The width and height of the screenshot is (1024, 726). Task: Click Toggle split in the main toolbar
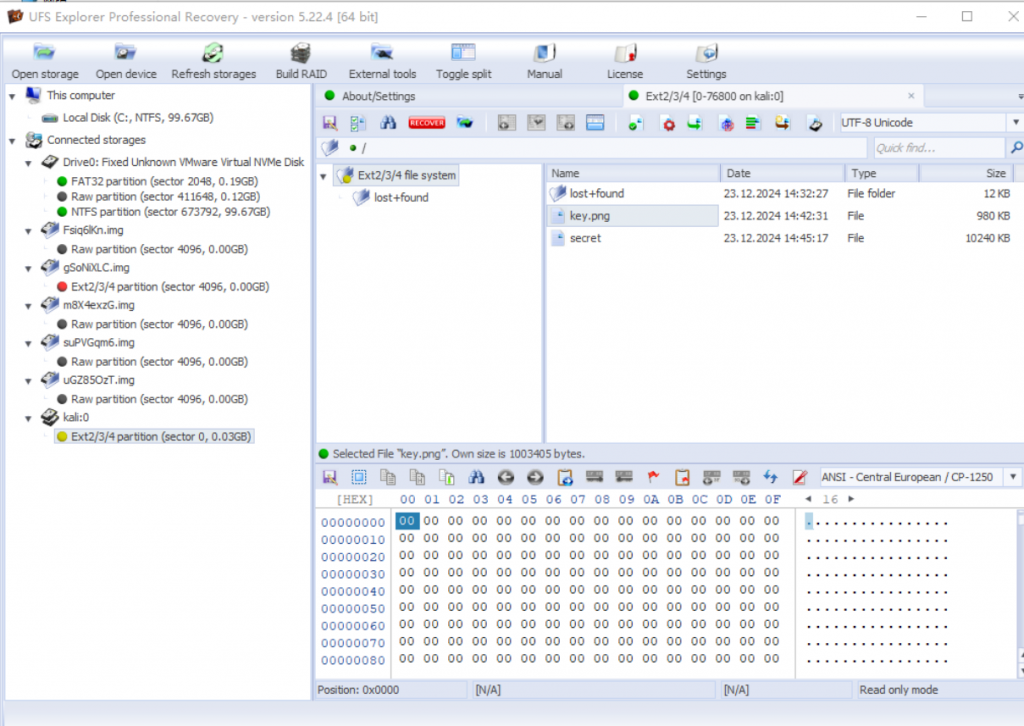click(x=464, y=61)
